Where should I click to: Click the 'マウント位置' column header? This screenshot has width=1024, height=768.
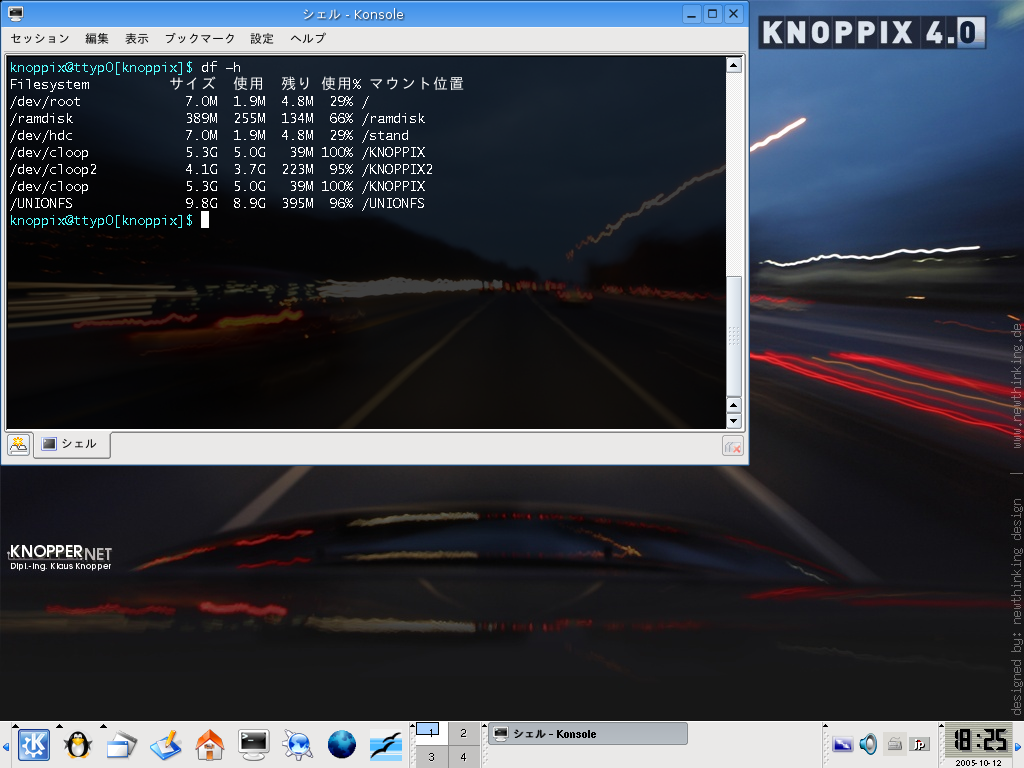(x=417, y=84)
